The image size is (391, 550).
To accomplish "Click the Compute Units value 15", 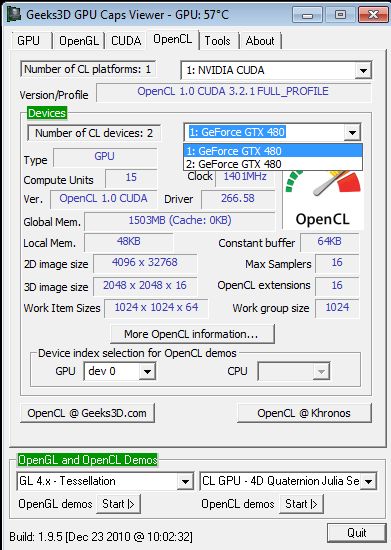I will [131, 178].
